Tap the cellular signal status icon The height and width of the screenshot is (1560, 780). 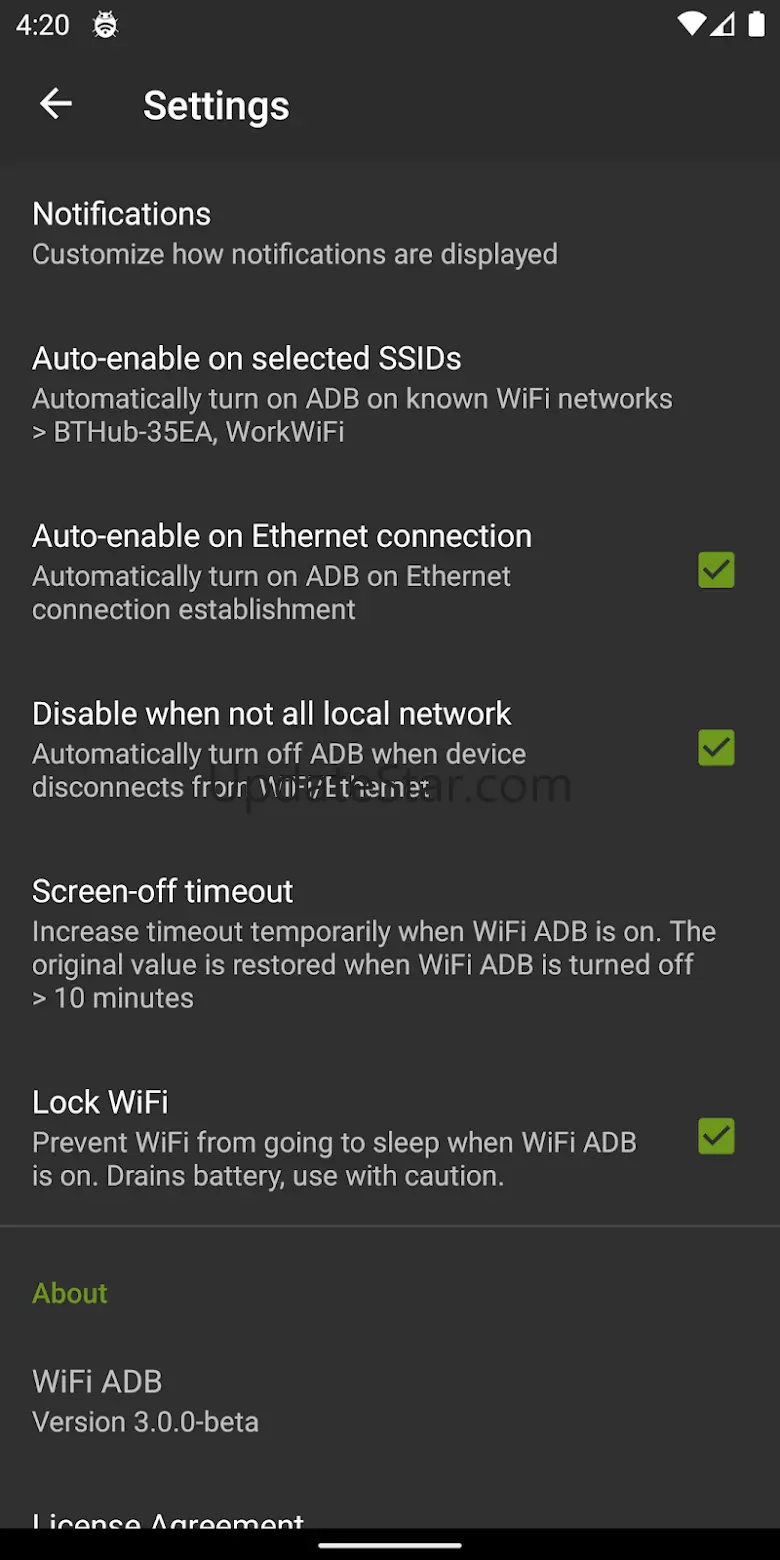coord(723,25)
